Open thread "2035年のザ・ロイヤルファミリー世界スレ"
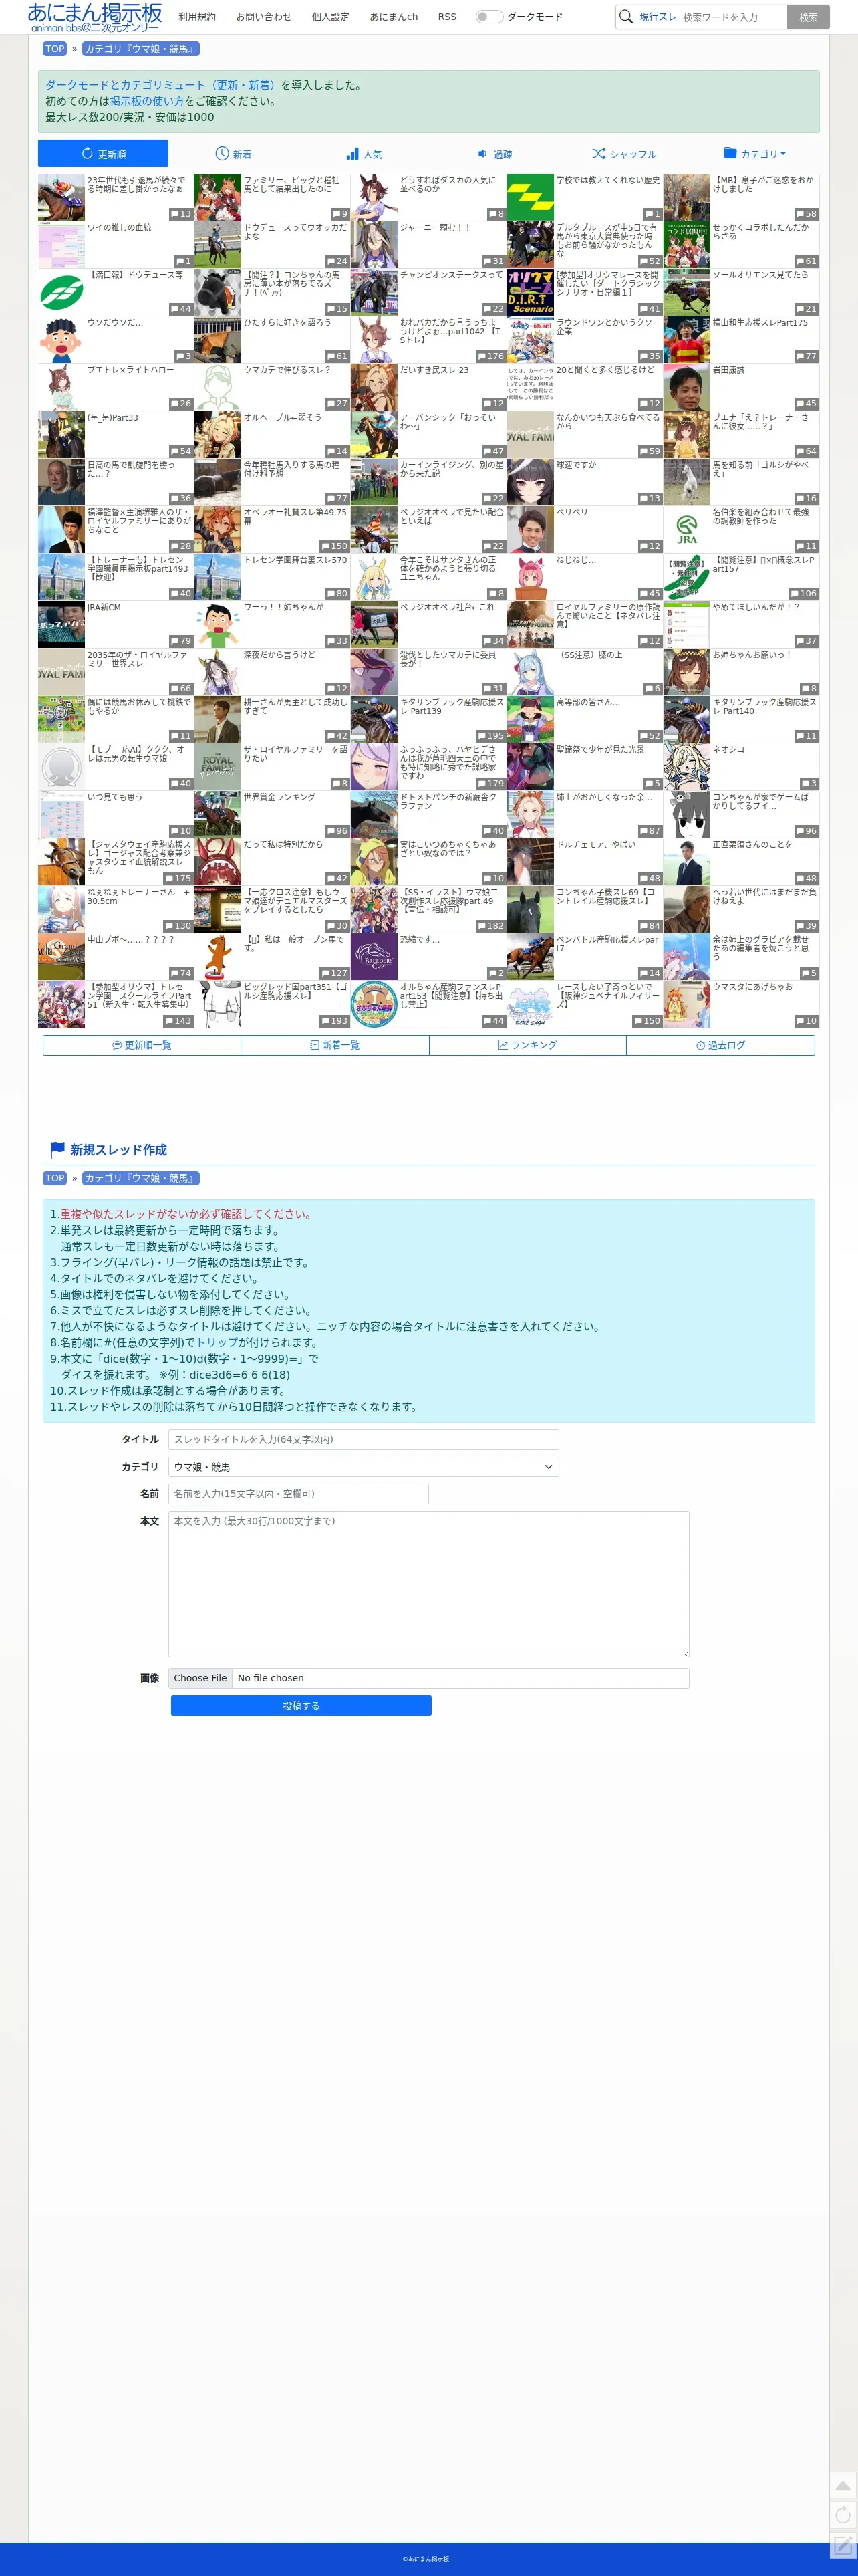This screenshot has height=2576, width=858. (138, 659)
